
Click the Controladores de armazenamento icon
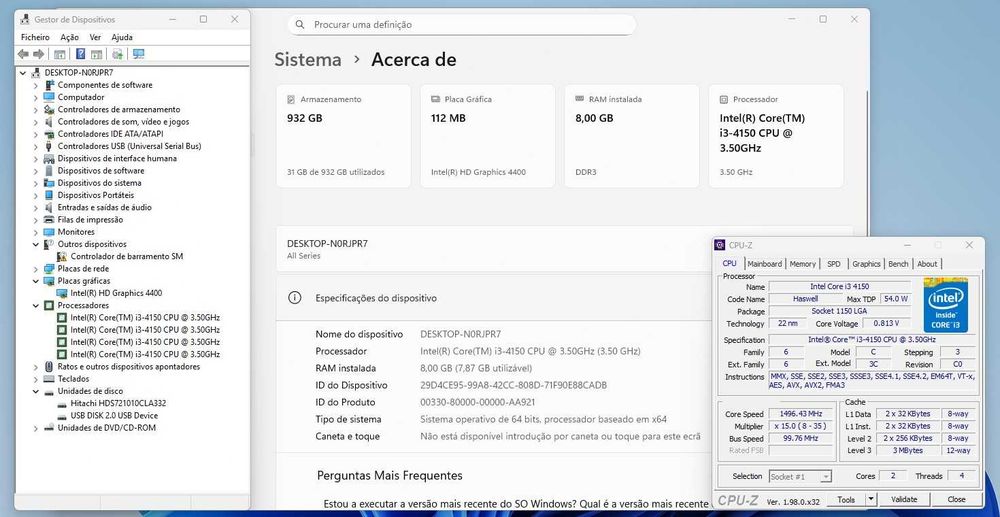tap(49, 109)
